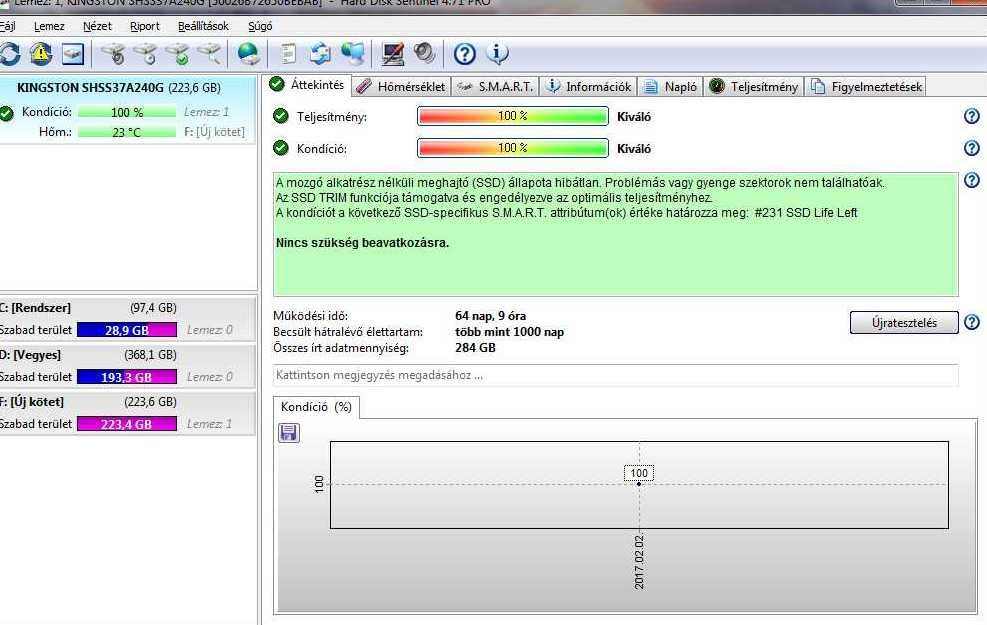Click help icon next to Újratesztelés button

pos(971,322)
